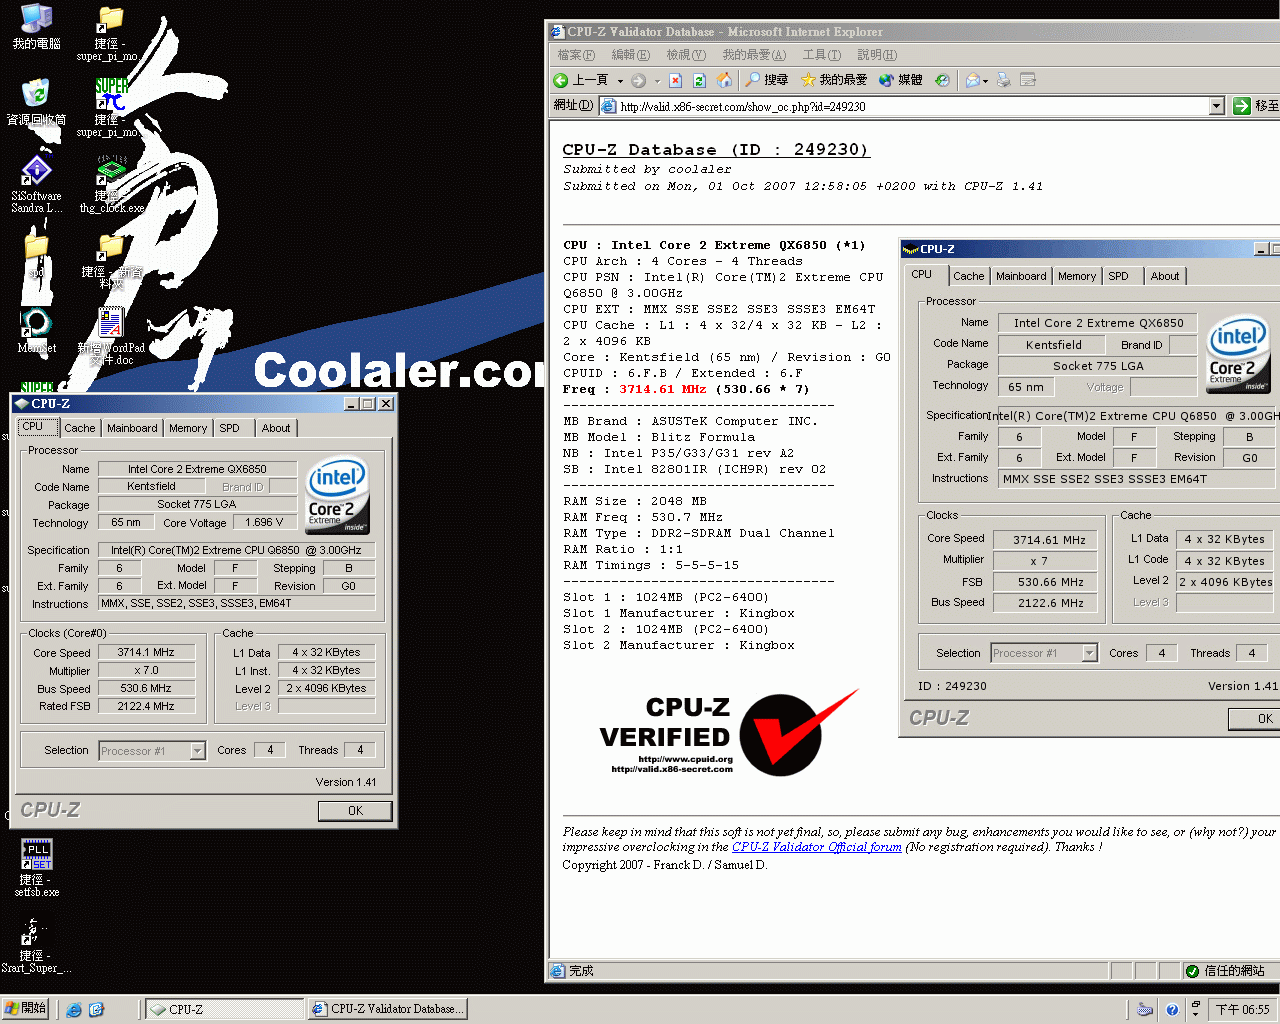Switch to About tab in desktop CPU-Z window
The image size is (1280, 1024).
point(276,428)
